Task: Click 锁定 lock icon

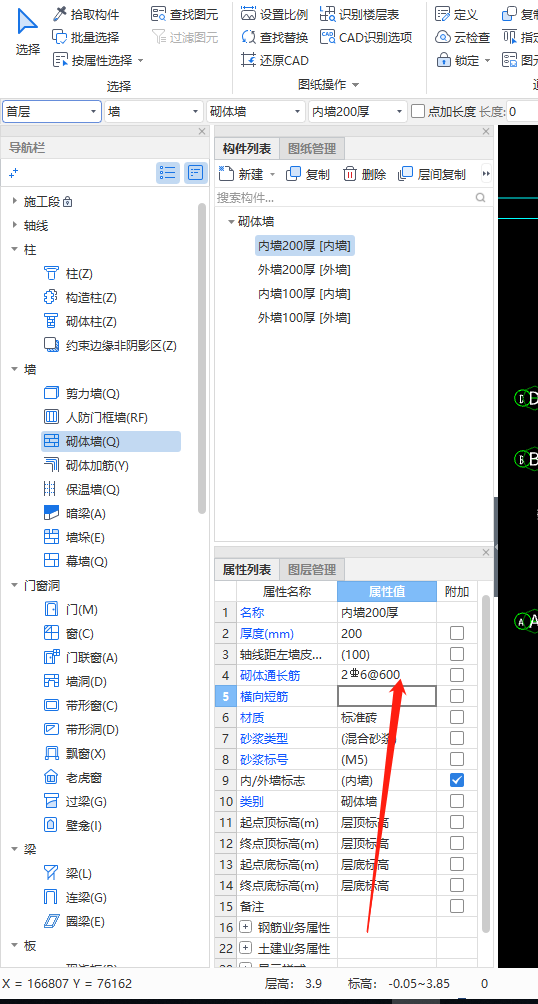Action: click(x=444, y=61)
